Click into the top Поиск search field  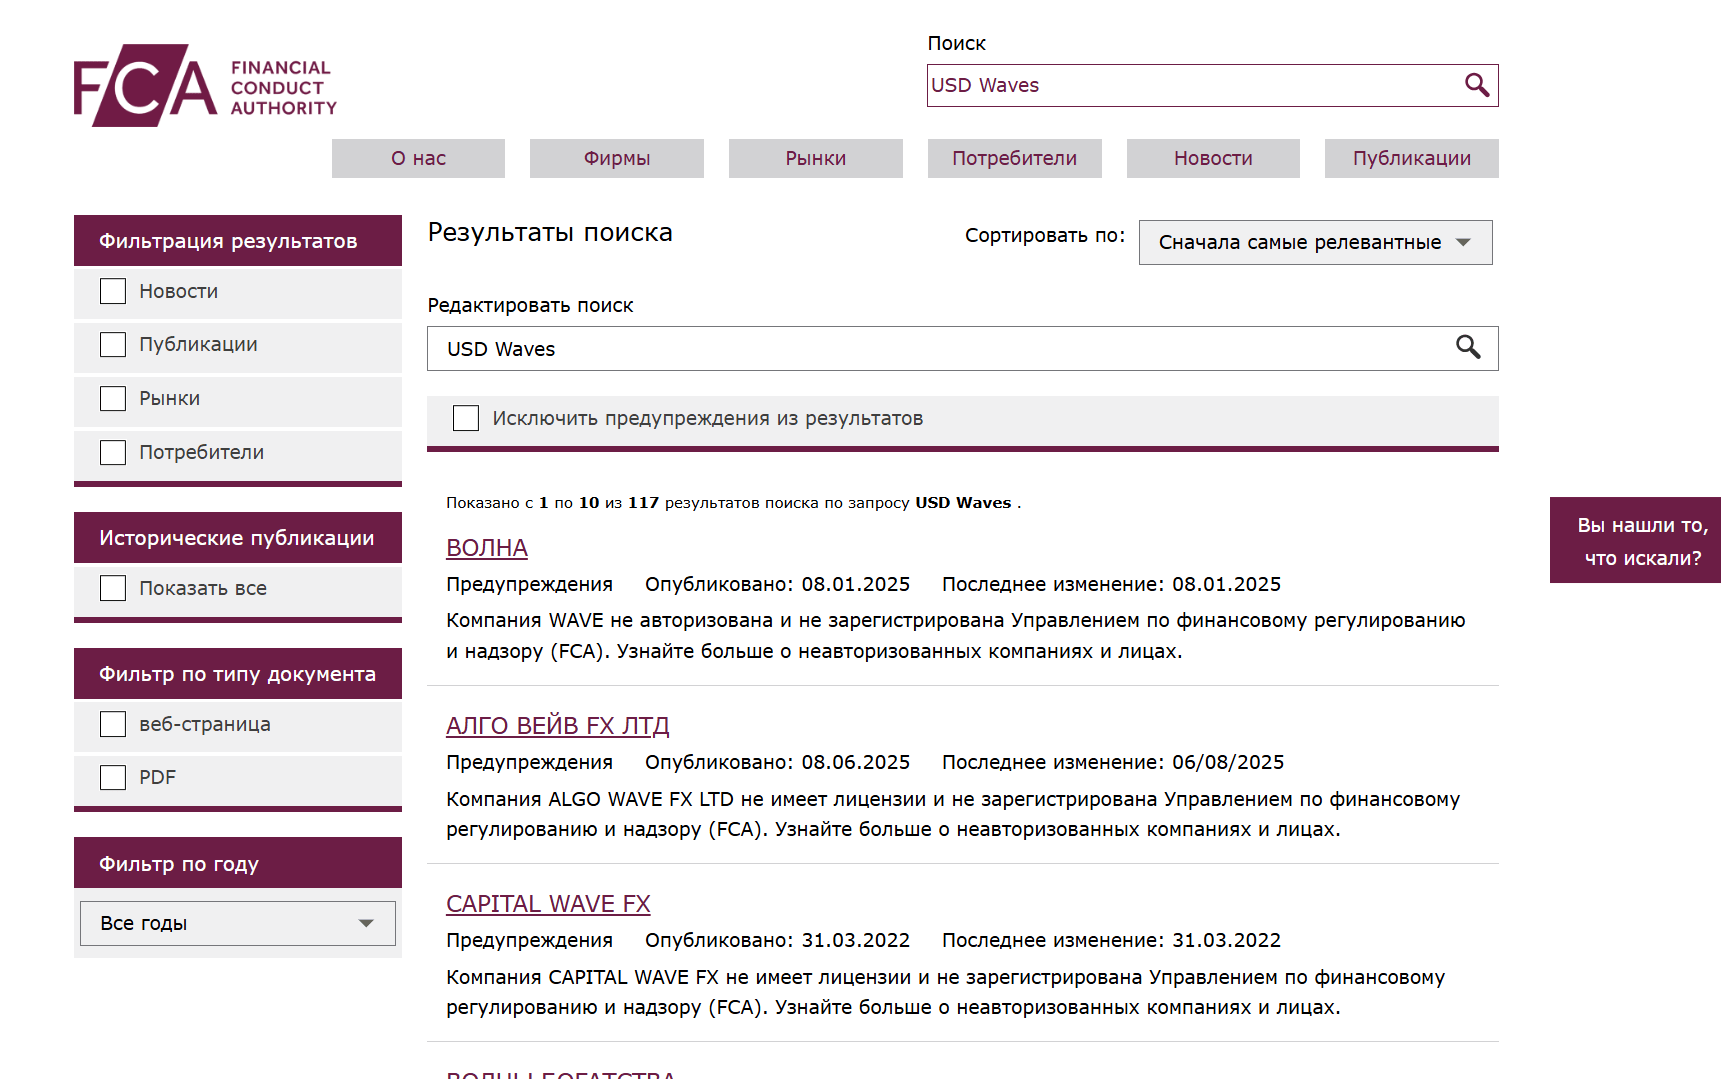(1190, 85)
